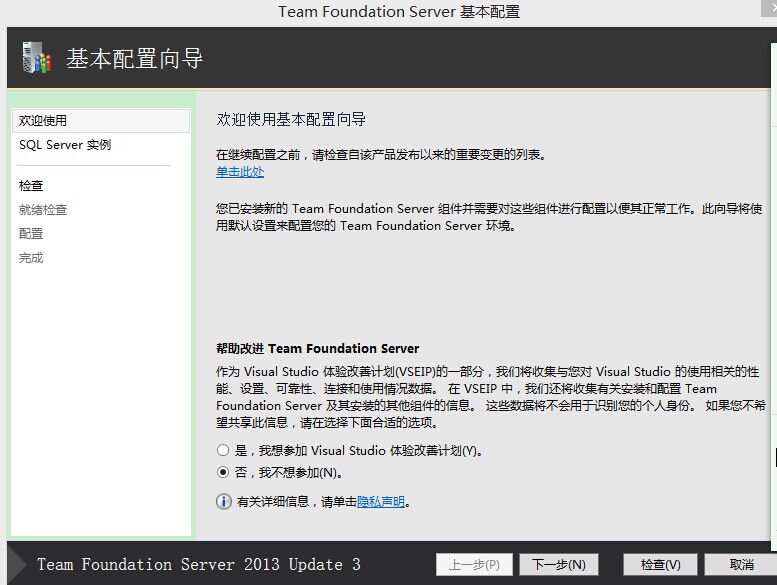Click the 基本配置向导 header title

pyautogui.click(x=134, y=58)
